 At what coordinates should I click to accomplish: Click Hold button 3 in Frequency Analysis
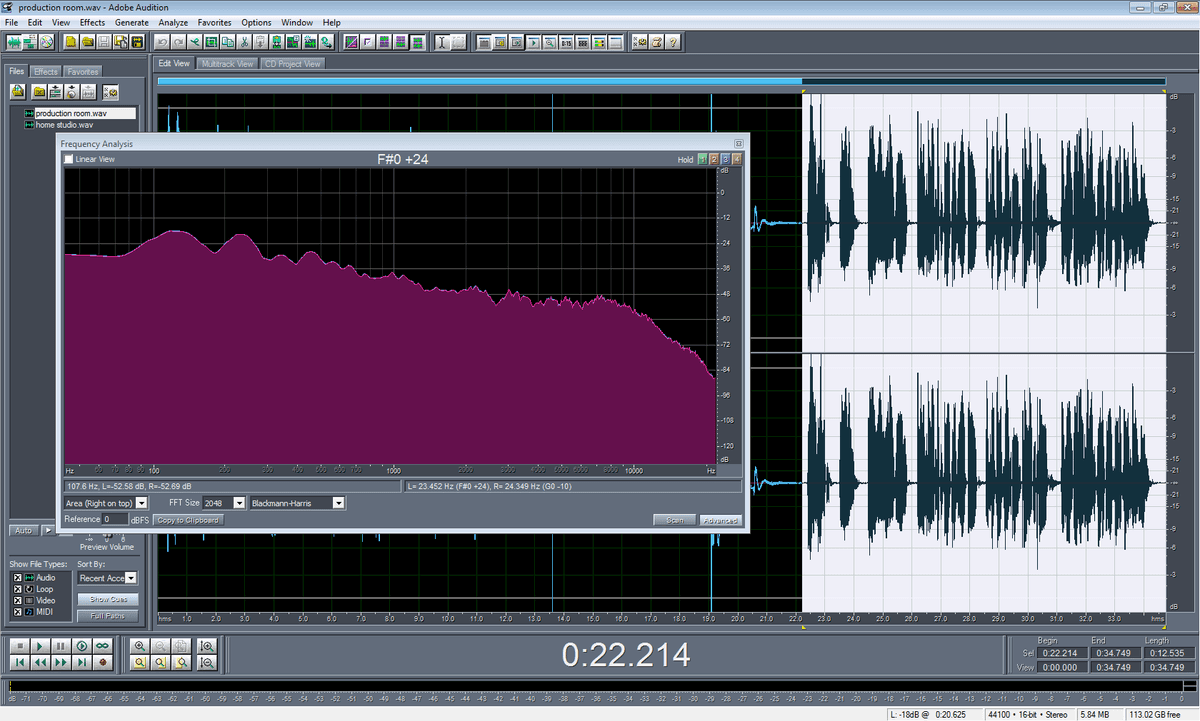(725, 159)
